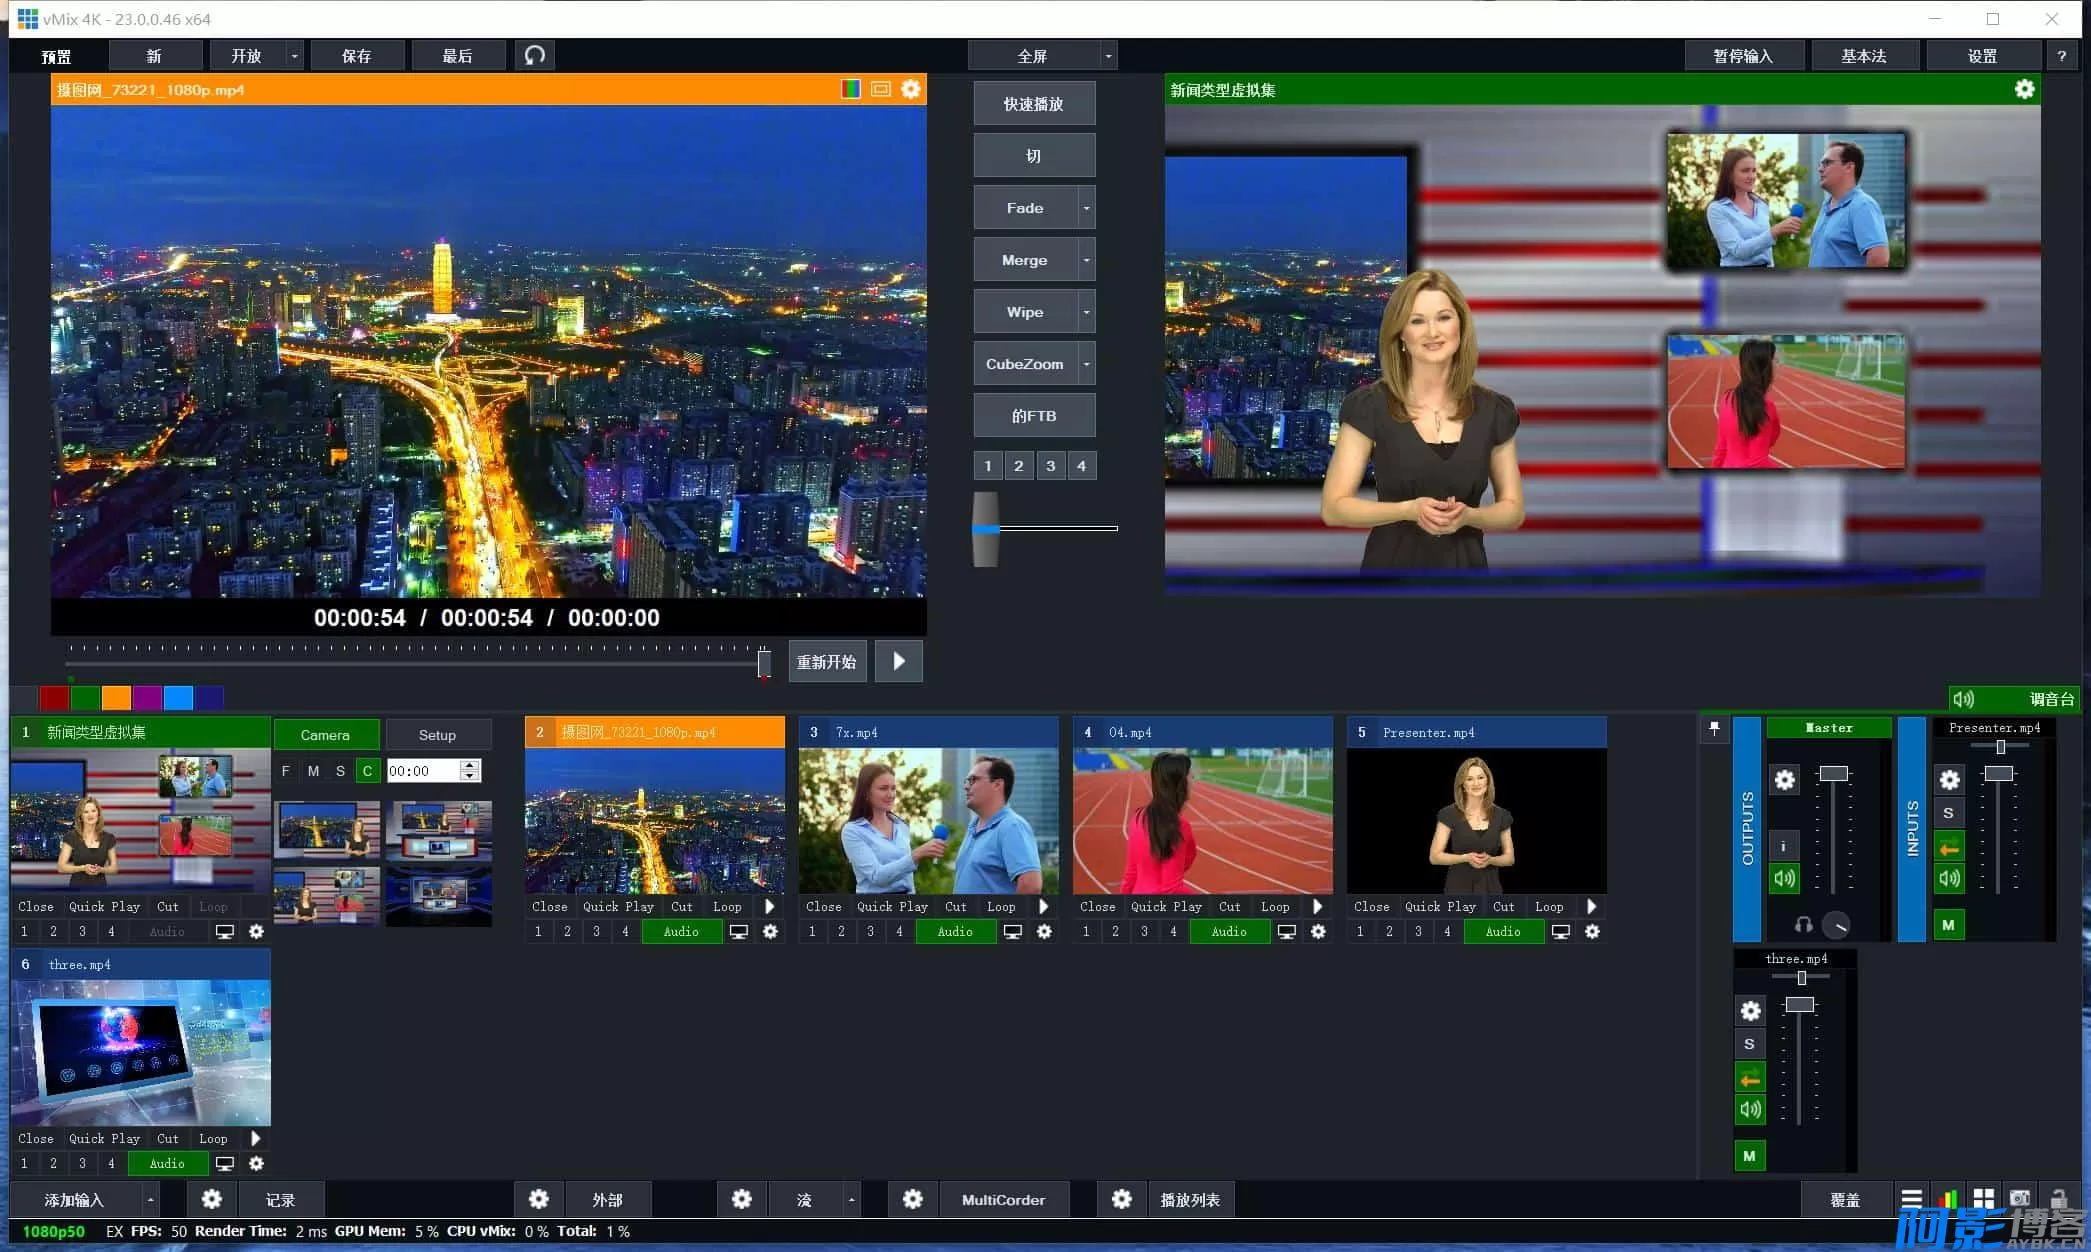Click monitor icon under 7x.mp4 input

pyautogui.click(x=1013, y=931)
